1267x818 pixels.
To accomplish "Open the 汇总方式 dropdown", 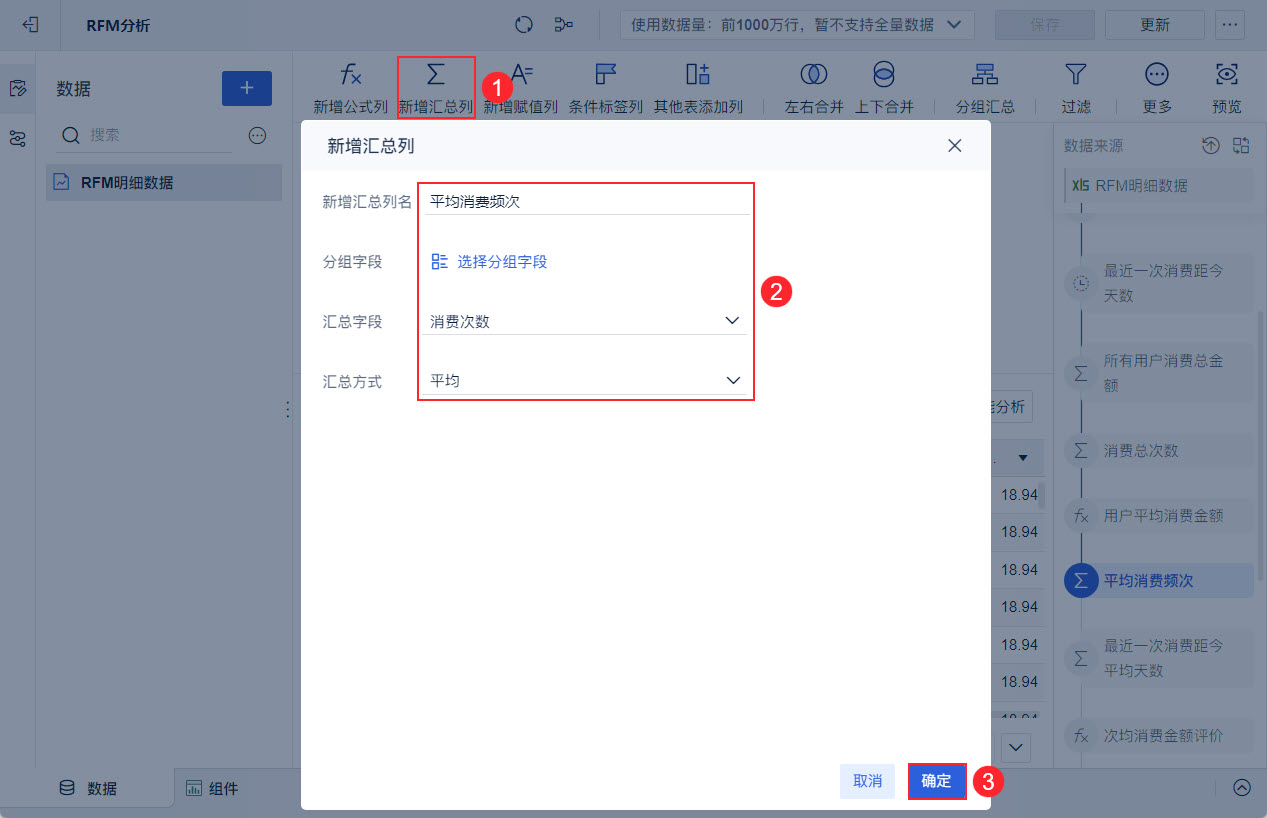I will click(585, 381).
